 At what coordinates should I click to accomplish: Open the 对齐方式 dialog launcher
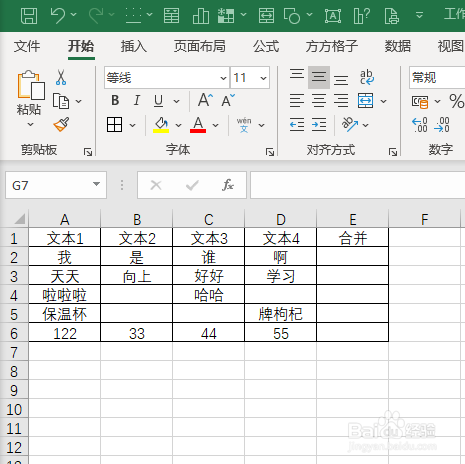coord(393,152)
